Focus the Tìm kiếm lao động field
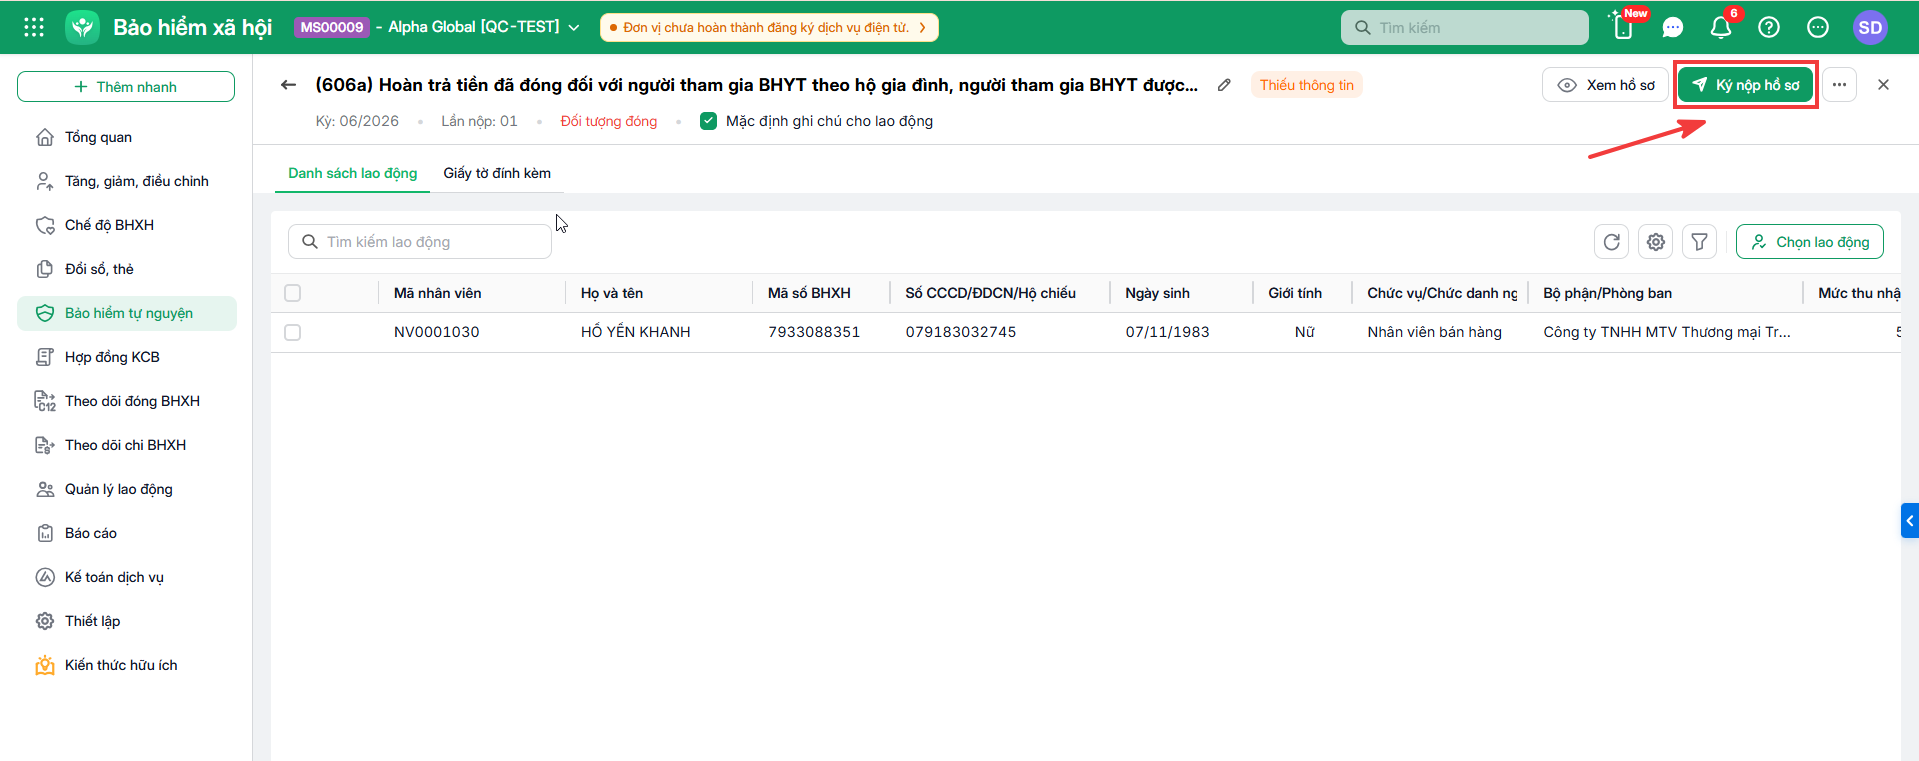 pos(420,242)
